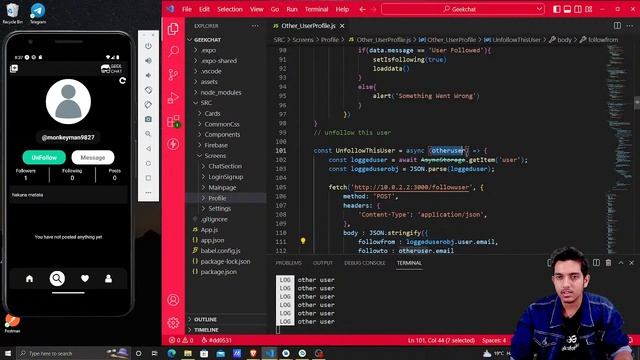Open customize layout button
Image resolution: width=640 pixels, height=360 pixels.
[x=589, y=9]
